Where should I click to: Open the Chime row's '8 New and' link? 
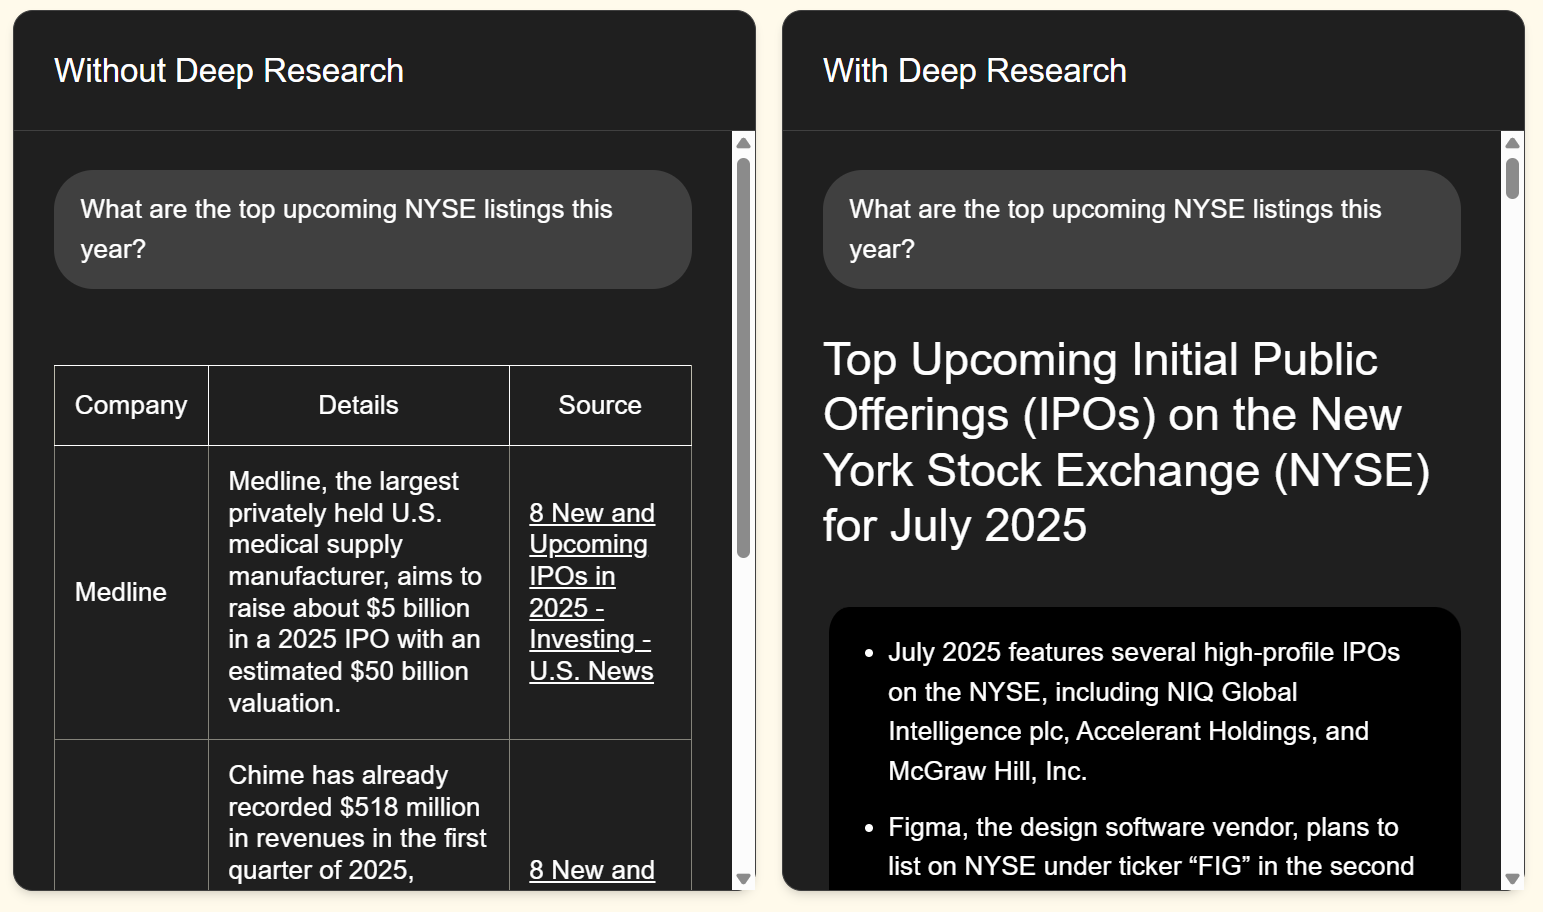[592, 870]
